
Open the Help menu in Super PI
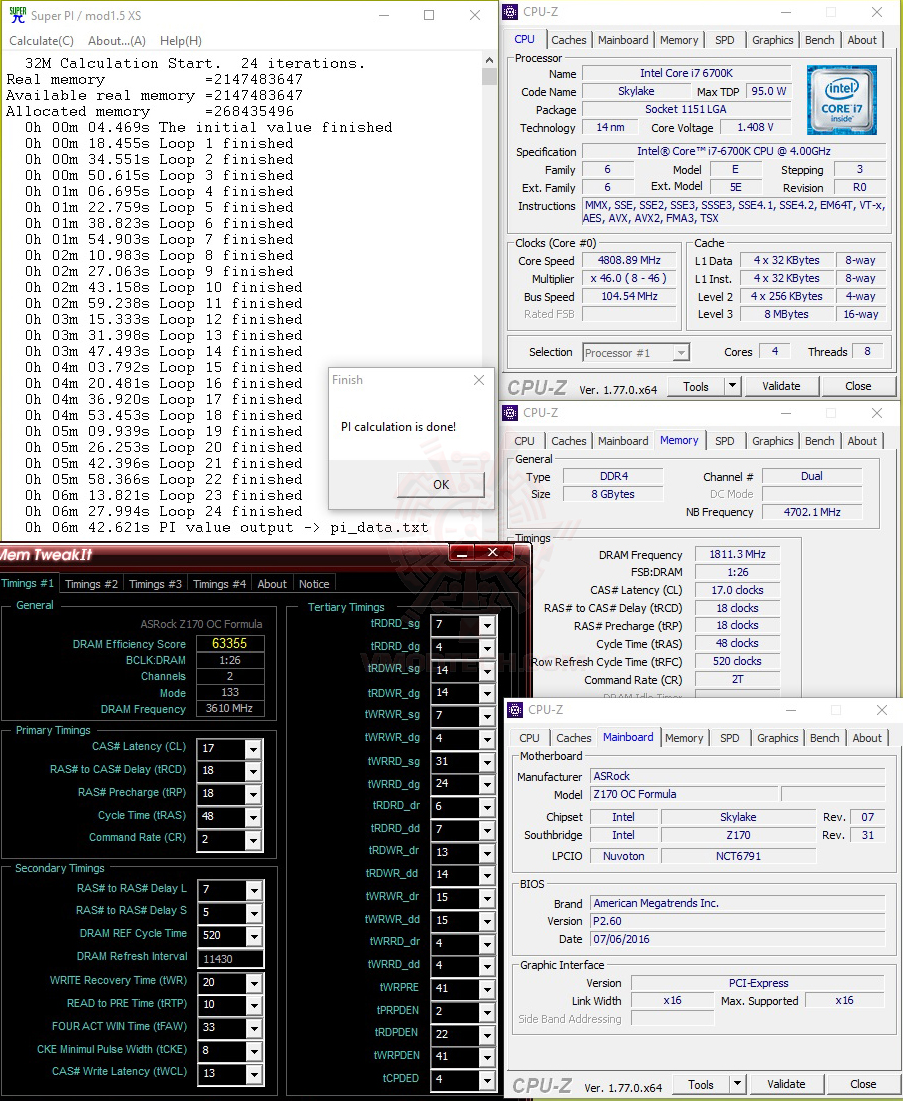click(x=180, y=40)
